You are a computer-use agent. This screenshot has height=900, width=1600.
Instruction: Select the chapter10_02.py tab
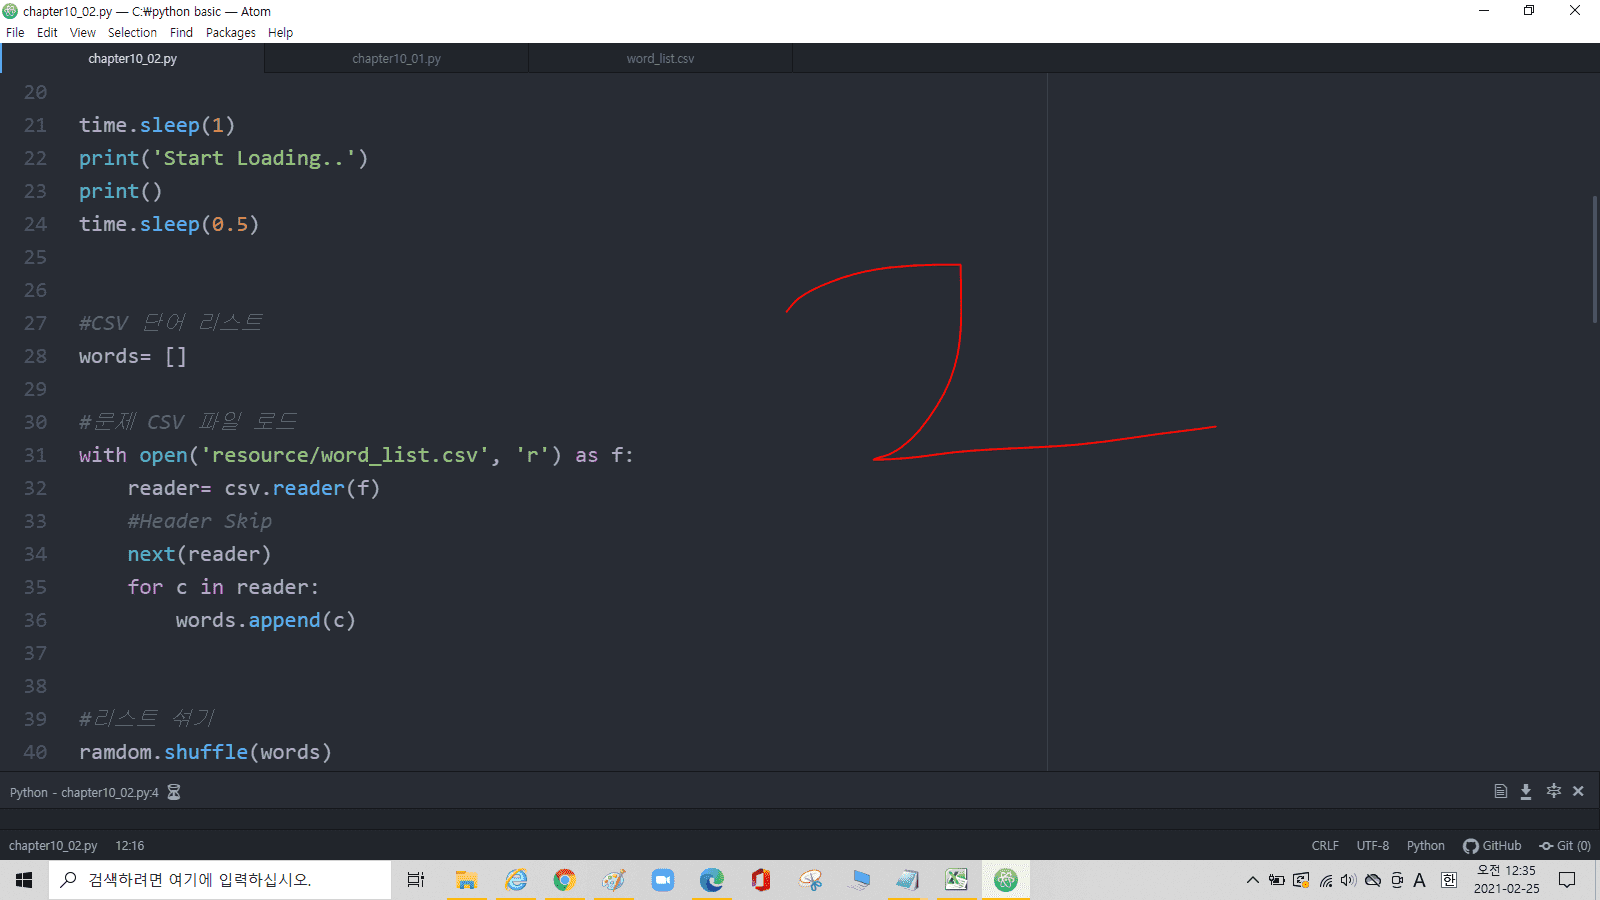(x=133, y=59)
